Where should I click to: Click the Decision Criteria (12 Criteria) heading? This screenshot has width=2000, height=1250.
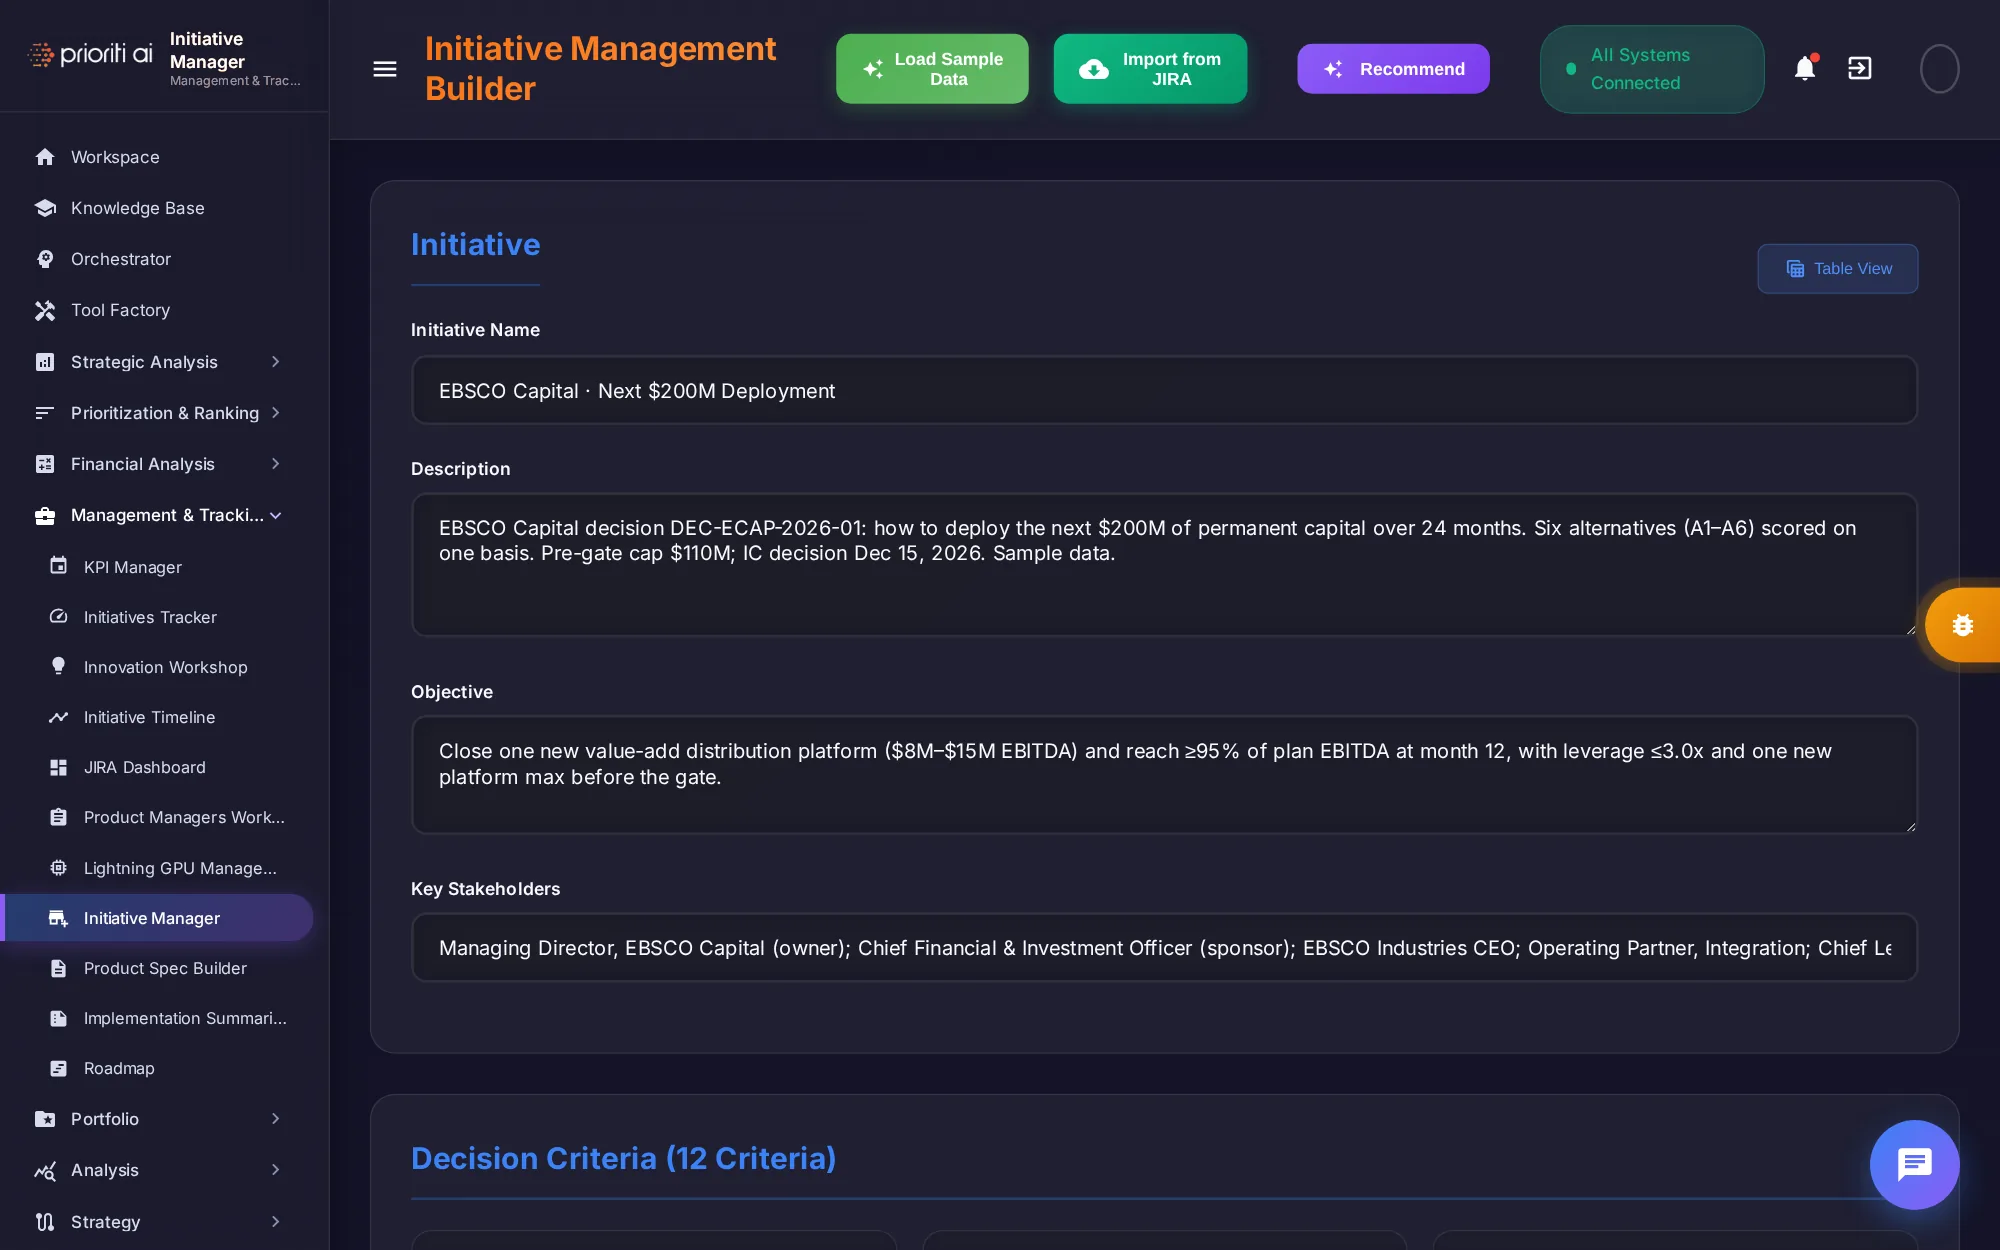coord(623,1158)
